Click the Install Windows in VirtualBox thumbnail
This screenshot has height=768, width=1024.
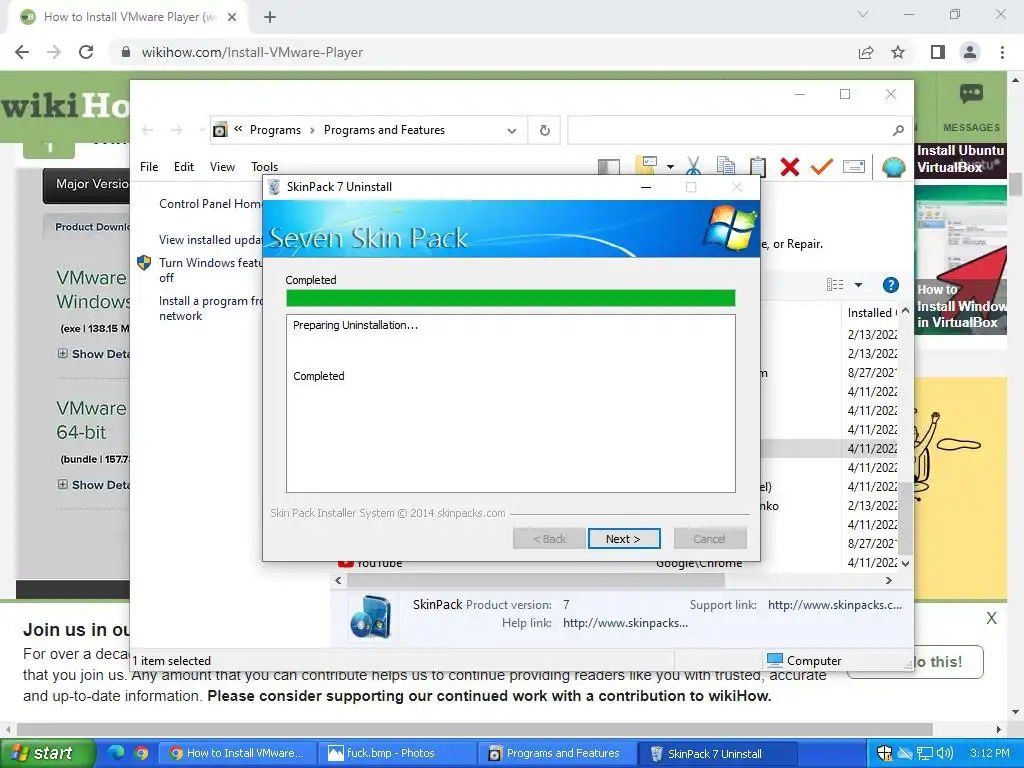pos(961,260)
